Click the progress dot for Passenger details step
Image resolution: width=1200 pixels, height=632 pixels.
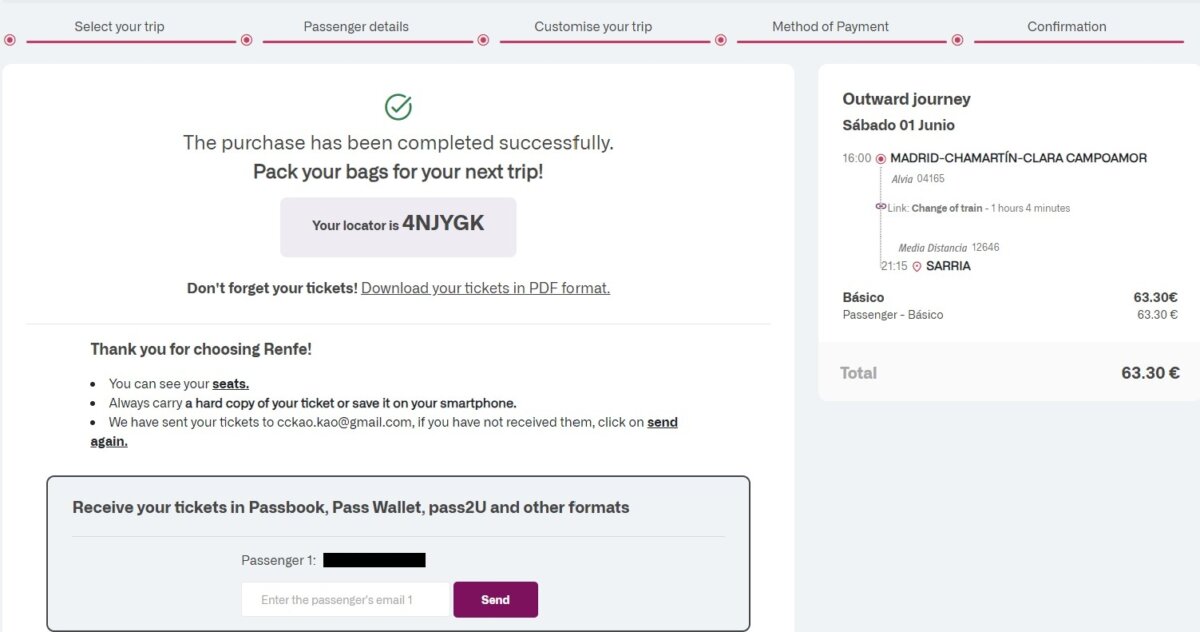coord(246,40)
